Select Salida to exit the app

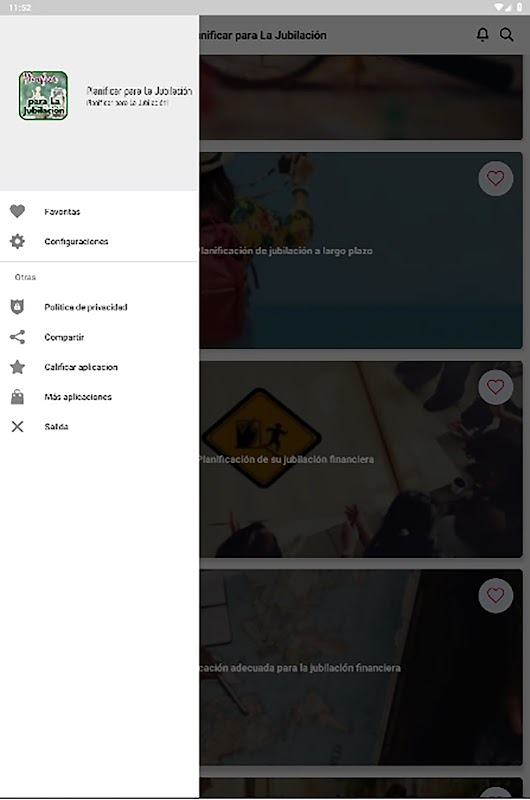(x=99, y=427)
